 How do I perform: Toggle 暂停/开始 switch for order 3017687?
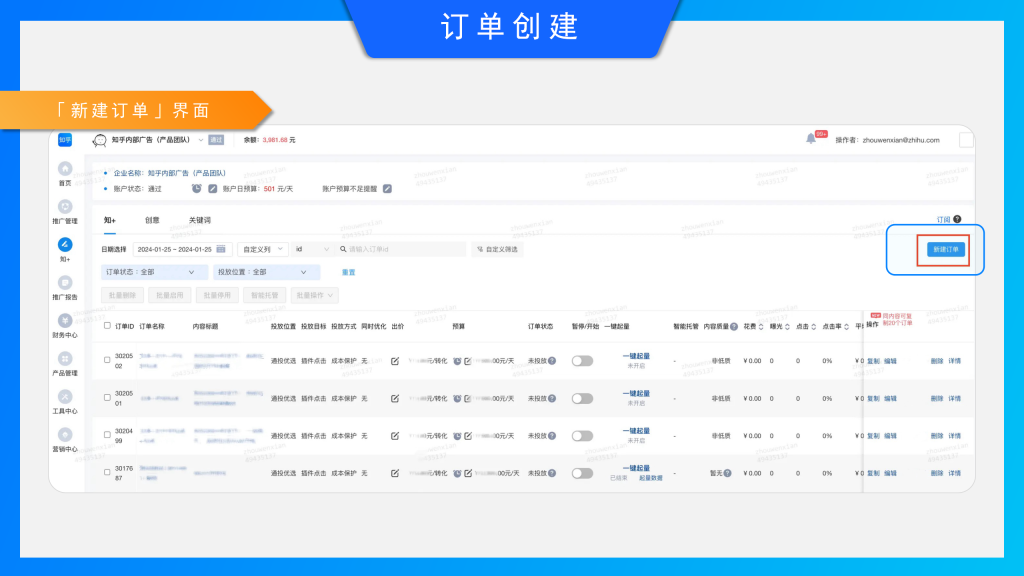point(582,473)
